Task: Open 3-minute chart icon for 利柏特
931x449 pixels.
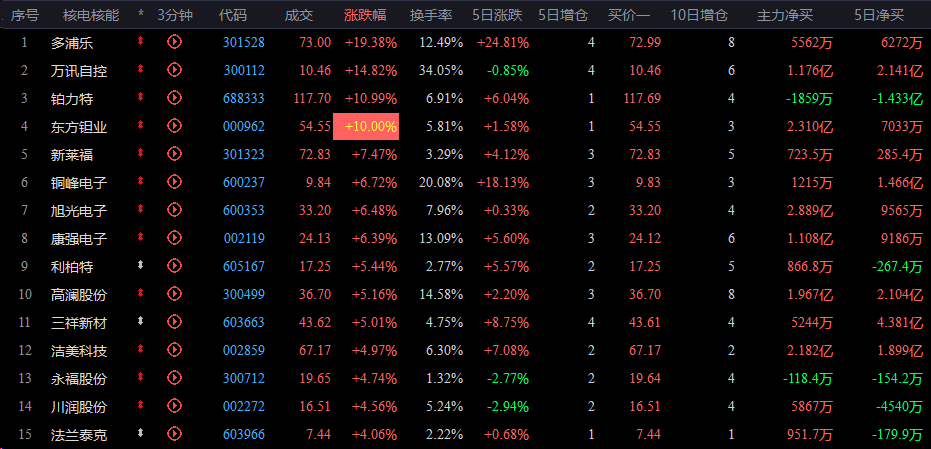Action: click(174, 265)
